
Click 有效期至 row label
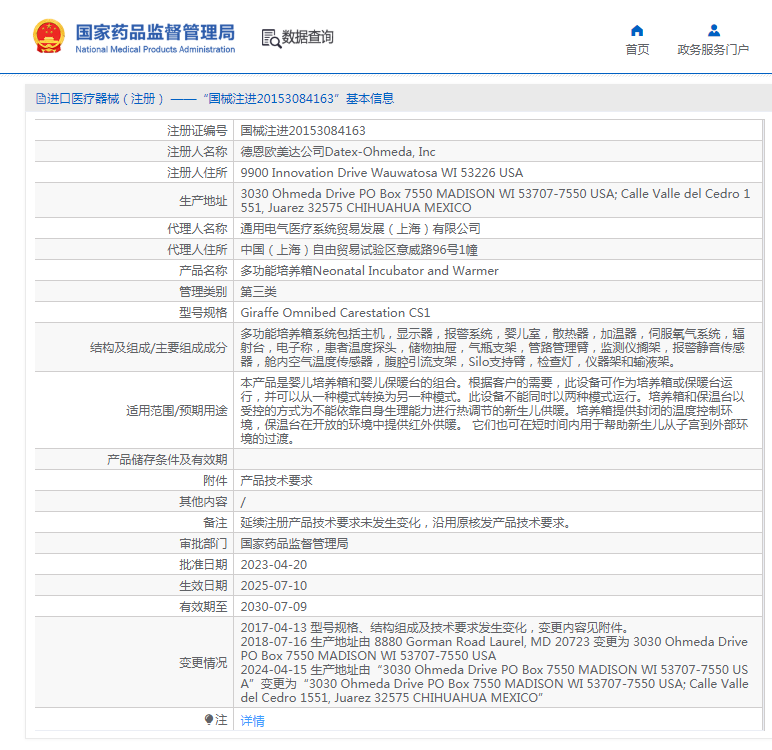point(203,607)
